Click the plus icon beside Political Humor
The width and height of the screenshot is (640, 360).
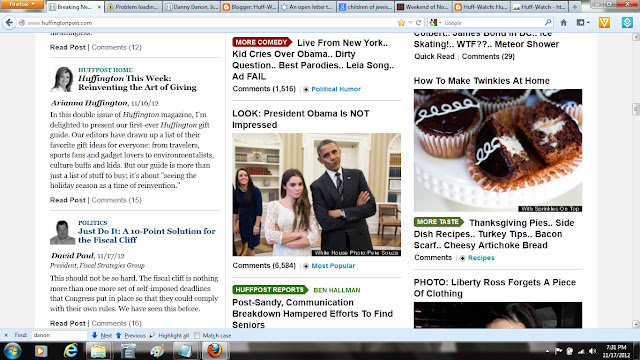pos(306,89)
